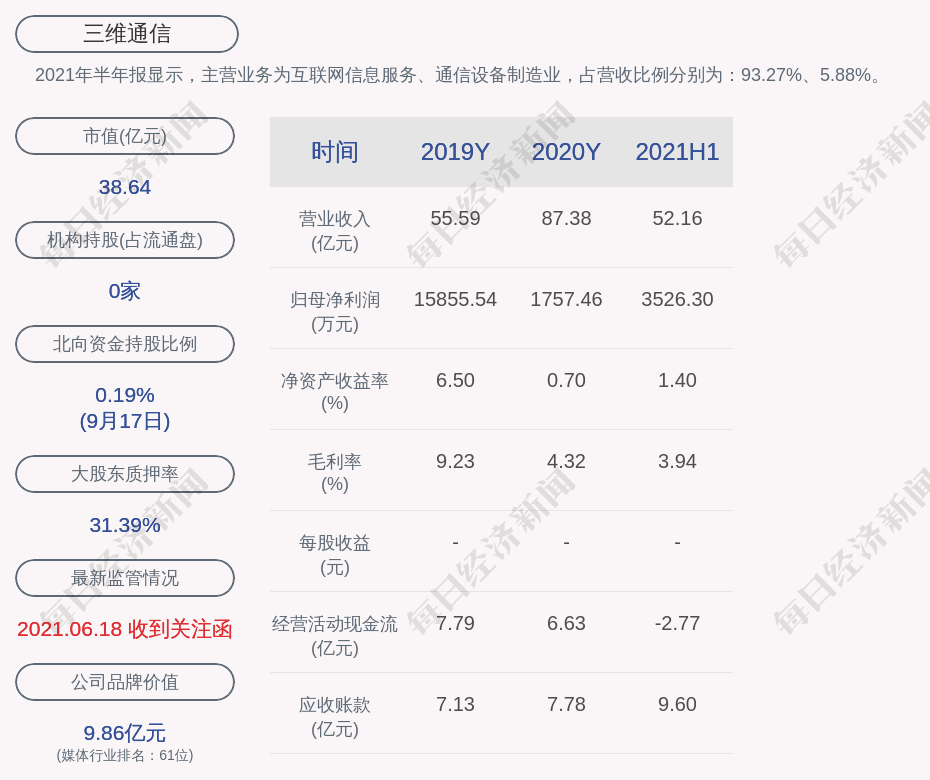Screen dimensions: 930x780
Task: Select the 北向资金持股比例 label pill
Action: coord(125,343)
